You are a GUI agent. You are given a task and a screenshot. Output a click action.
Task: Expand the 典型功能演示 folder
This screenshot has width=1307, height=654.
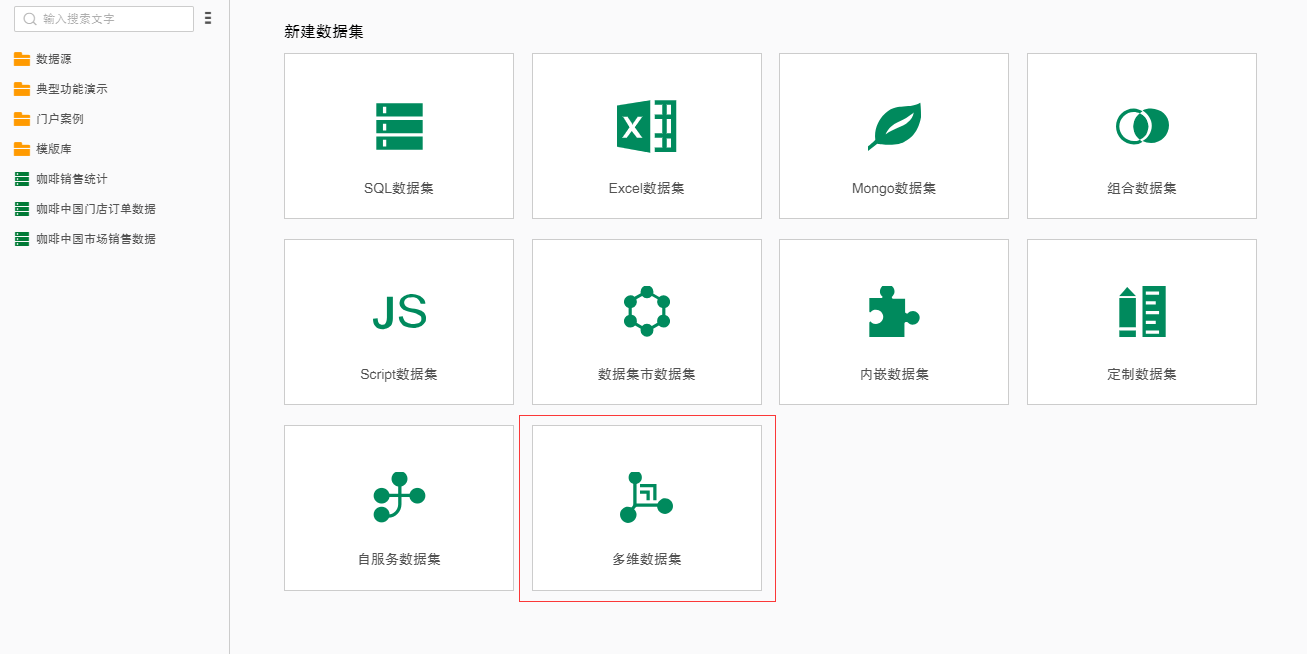click(72, 89)
